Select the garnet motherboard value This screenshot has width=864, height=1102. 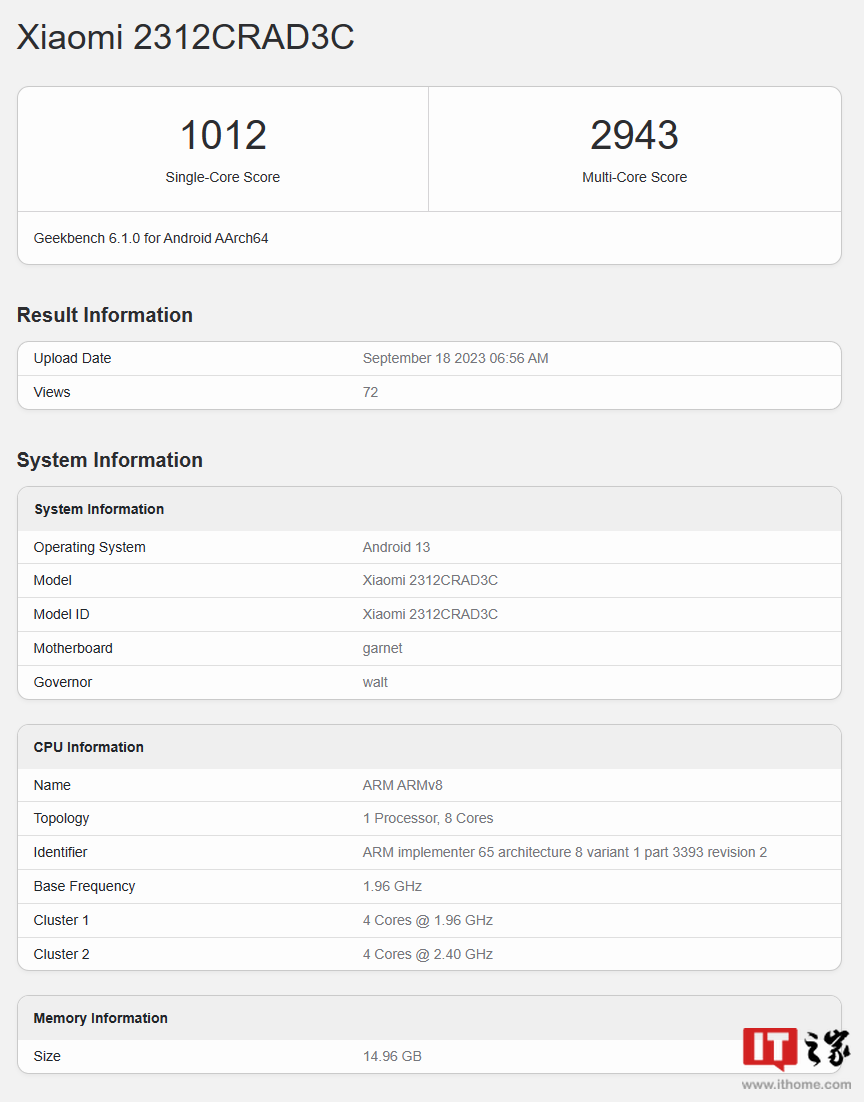(x=382, y=649)
